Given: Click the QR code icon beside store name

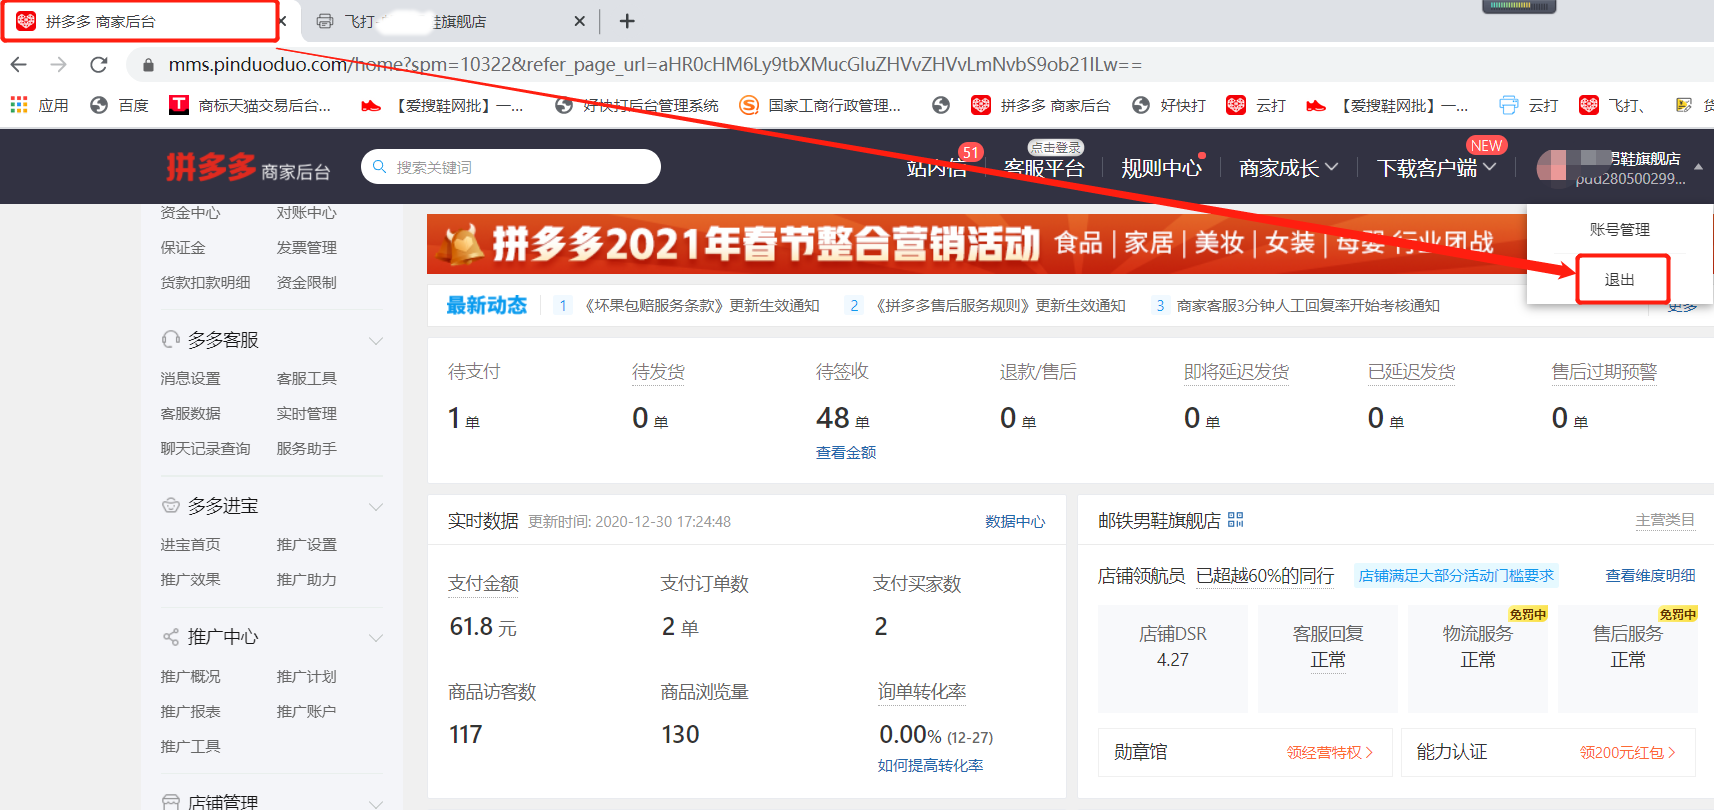Looking at the screenshot, I should (x=1236, y=520).
